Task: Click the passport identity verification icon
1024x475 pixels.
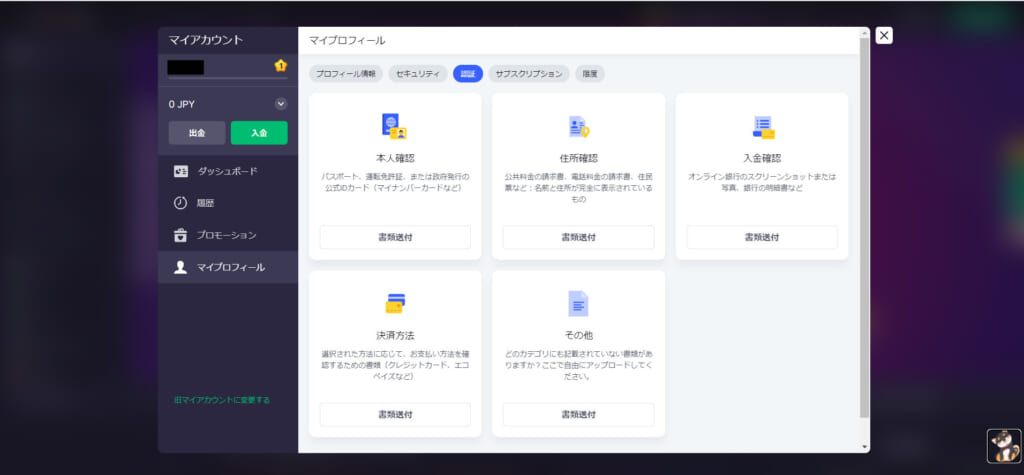Action: click(x=394, y=126)
